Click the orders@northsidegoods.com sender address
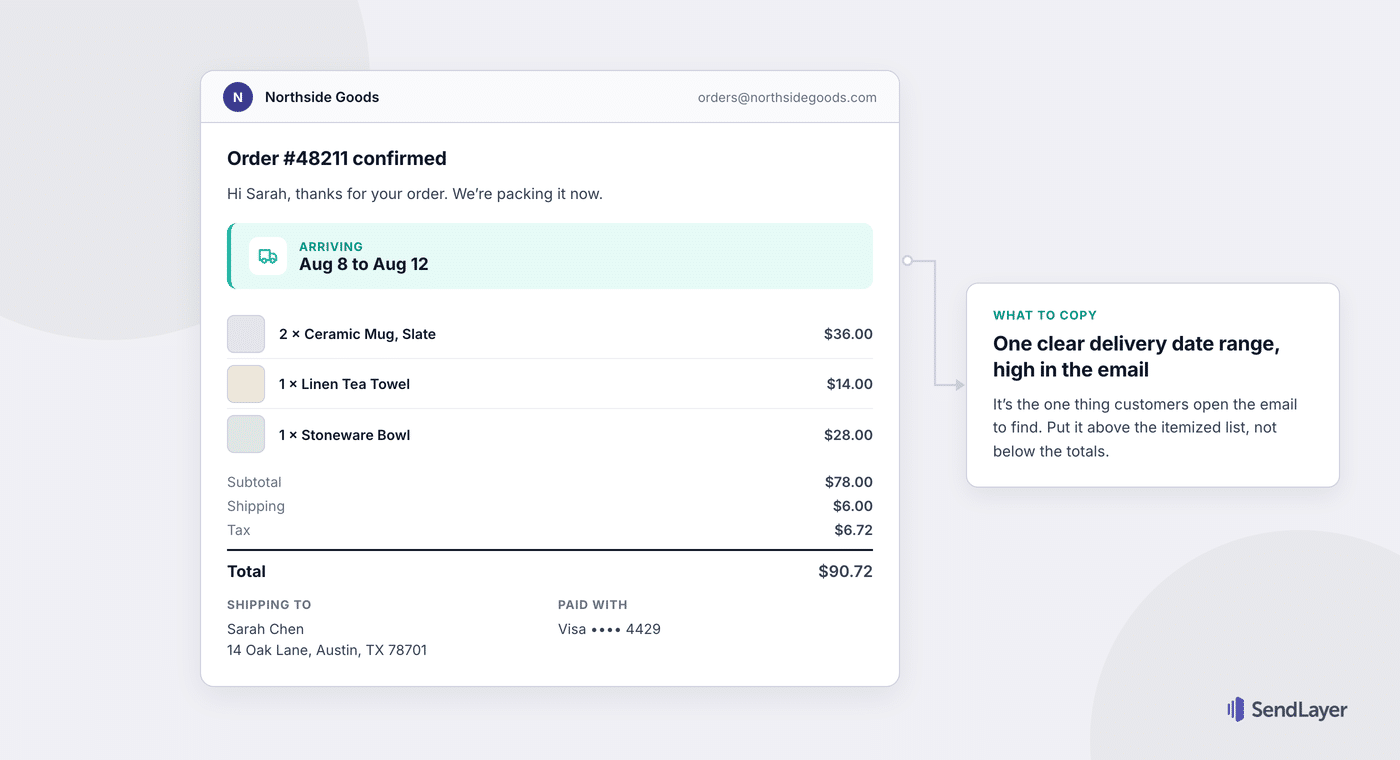The image size is (1400, 760). click(787, 98)
